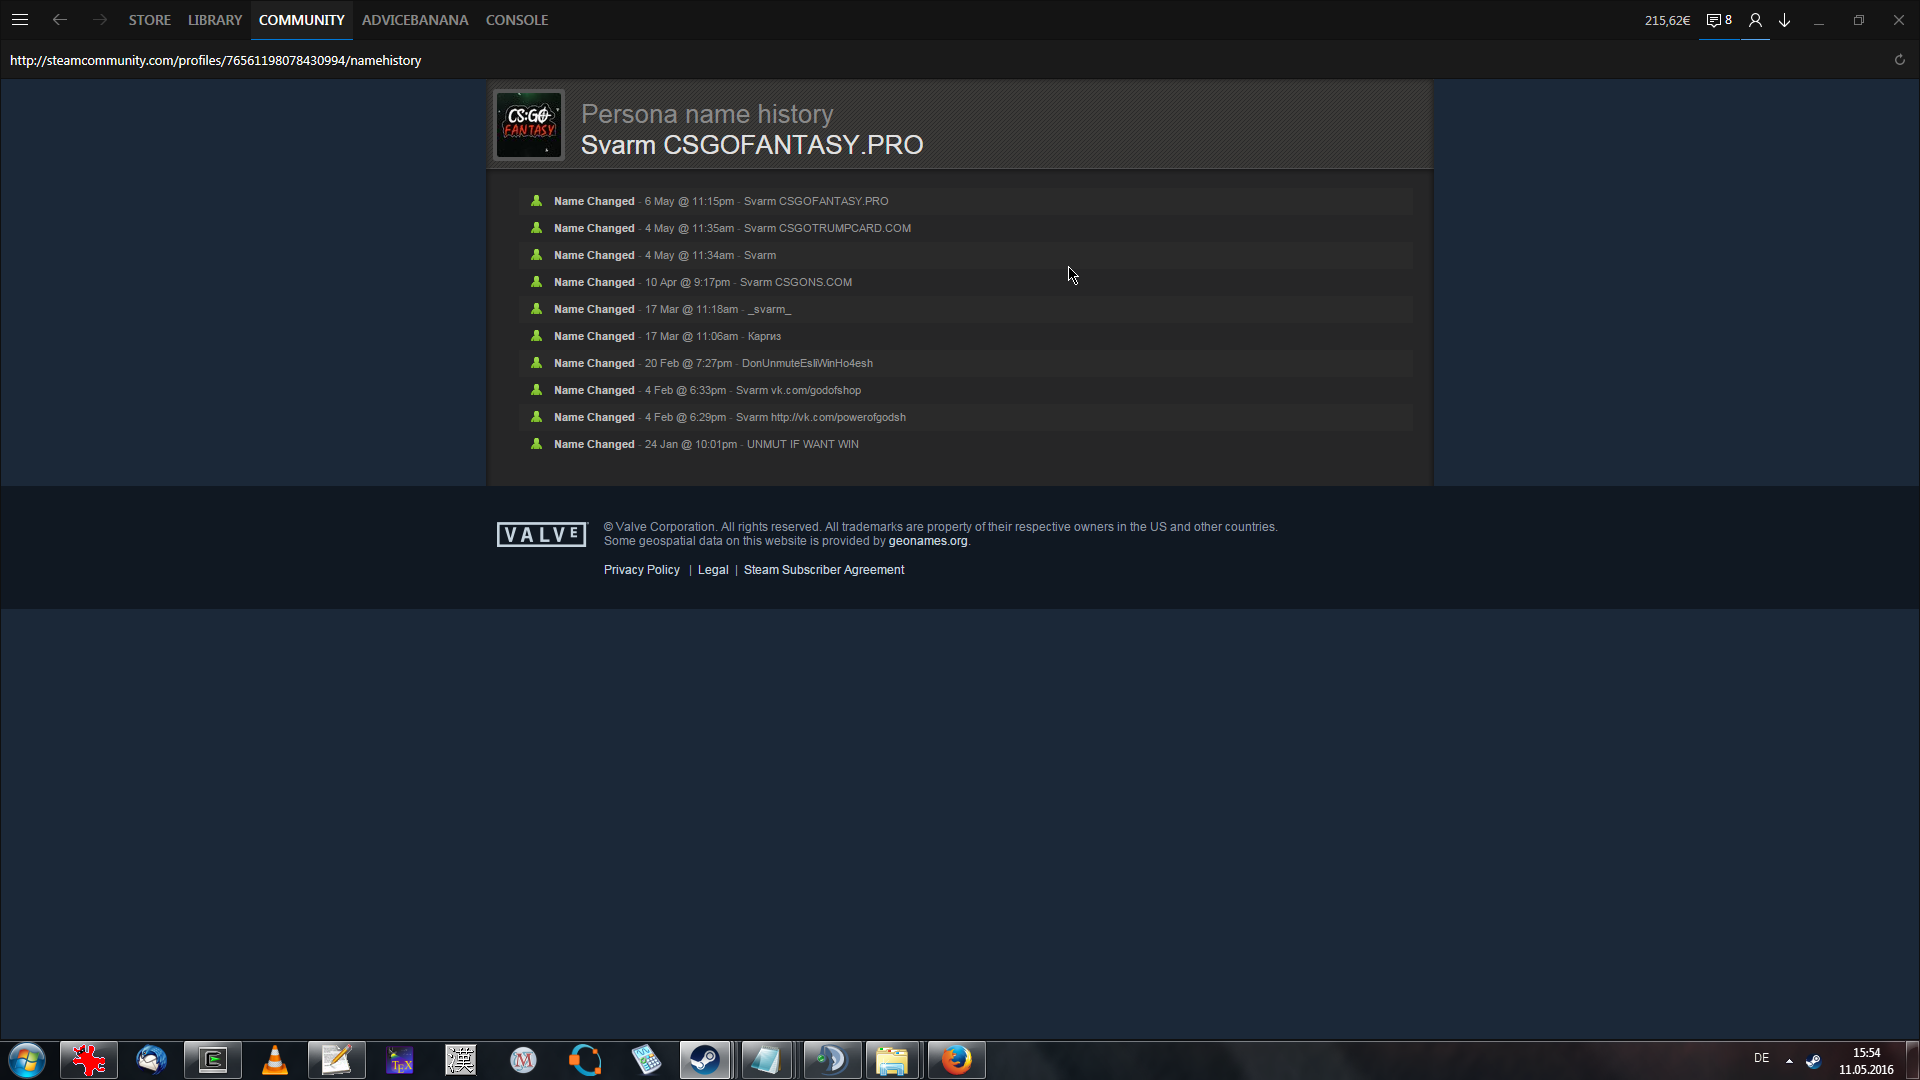Open Firefox from the taskbar
1920x1080 pixels.
pos(956,1060)
